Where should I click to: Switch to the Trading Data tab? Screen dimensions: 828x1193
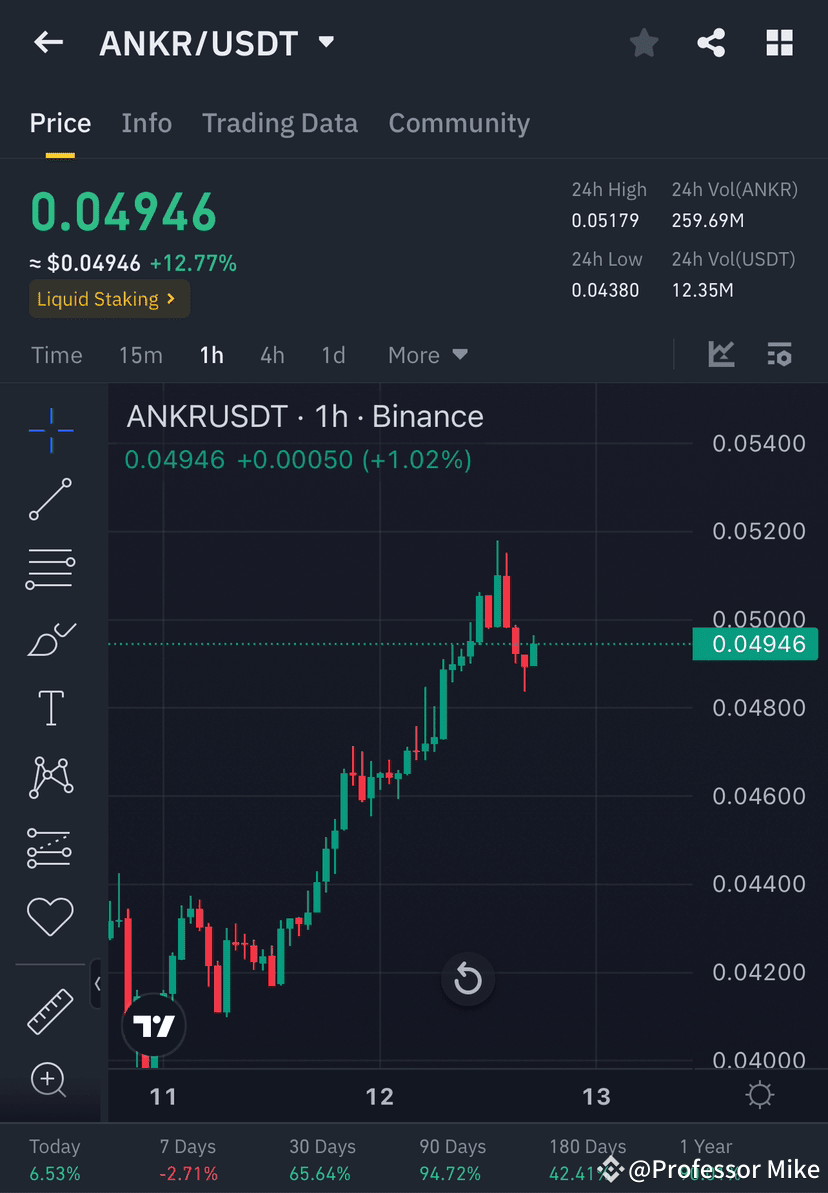pyautogui.click(x=280, y=122)
